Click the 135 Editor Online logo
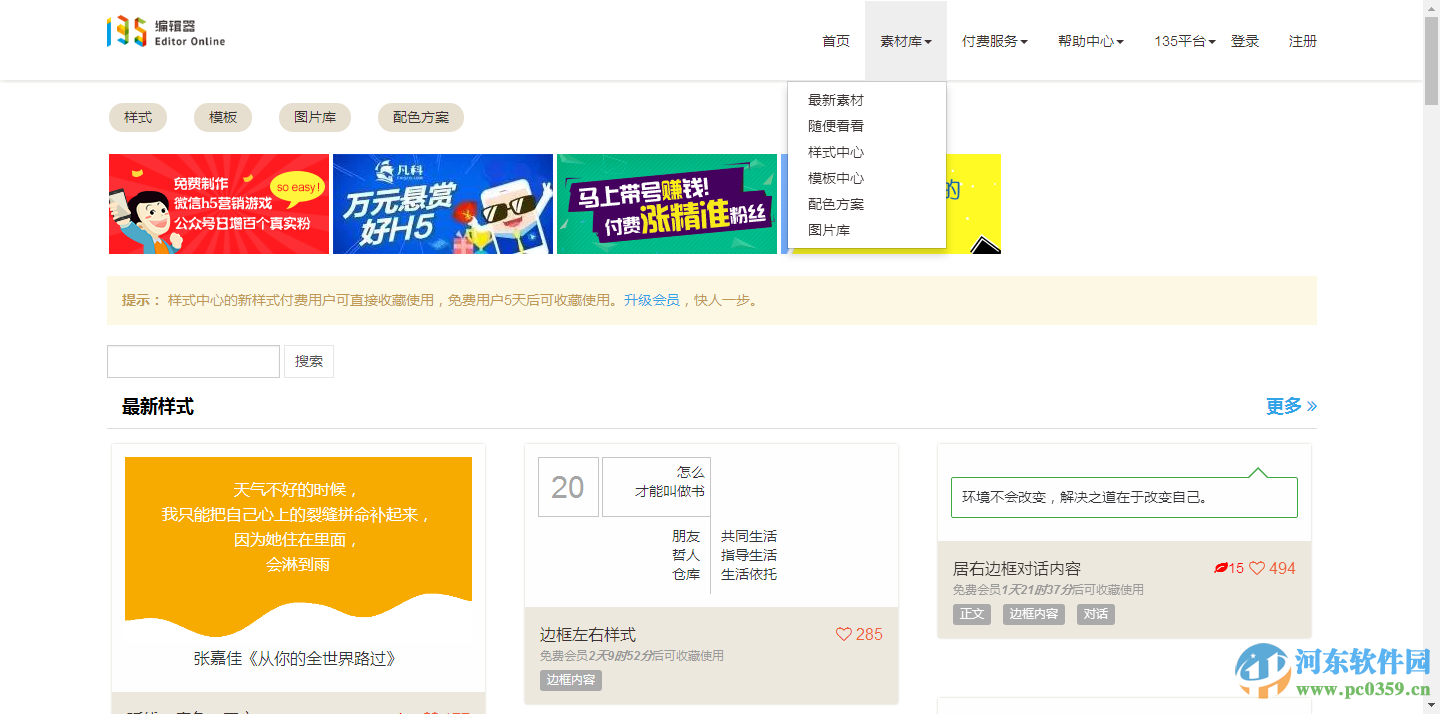 point(166,32)
